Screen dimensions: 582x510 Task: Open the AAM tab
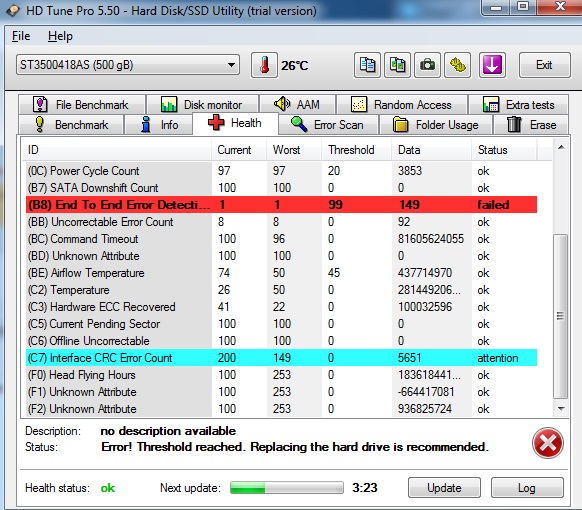pos(297,105)
